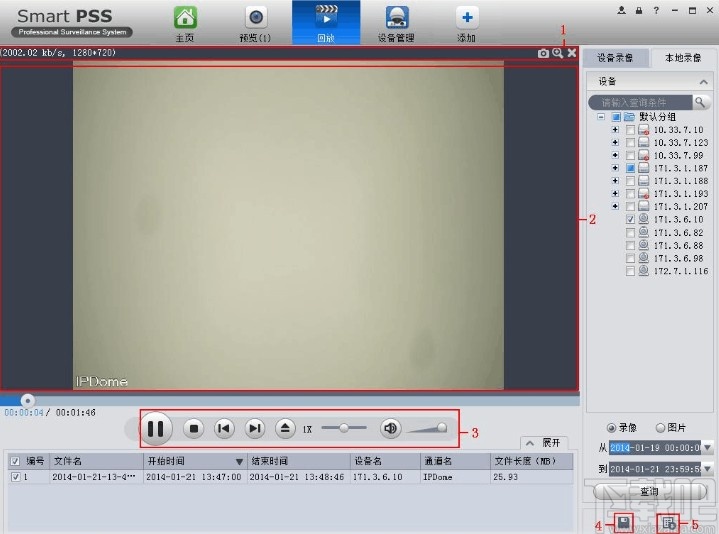Pause the video playback
Viewport: 719px width, 534px height.
pos(155,429)
